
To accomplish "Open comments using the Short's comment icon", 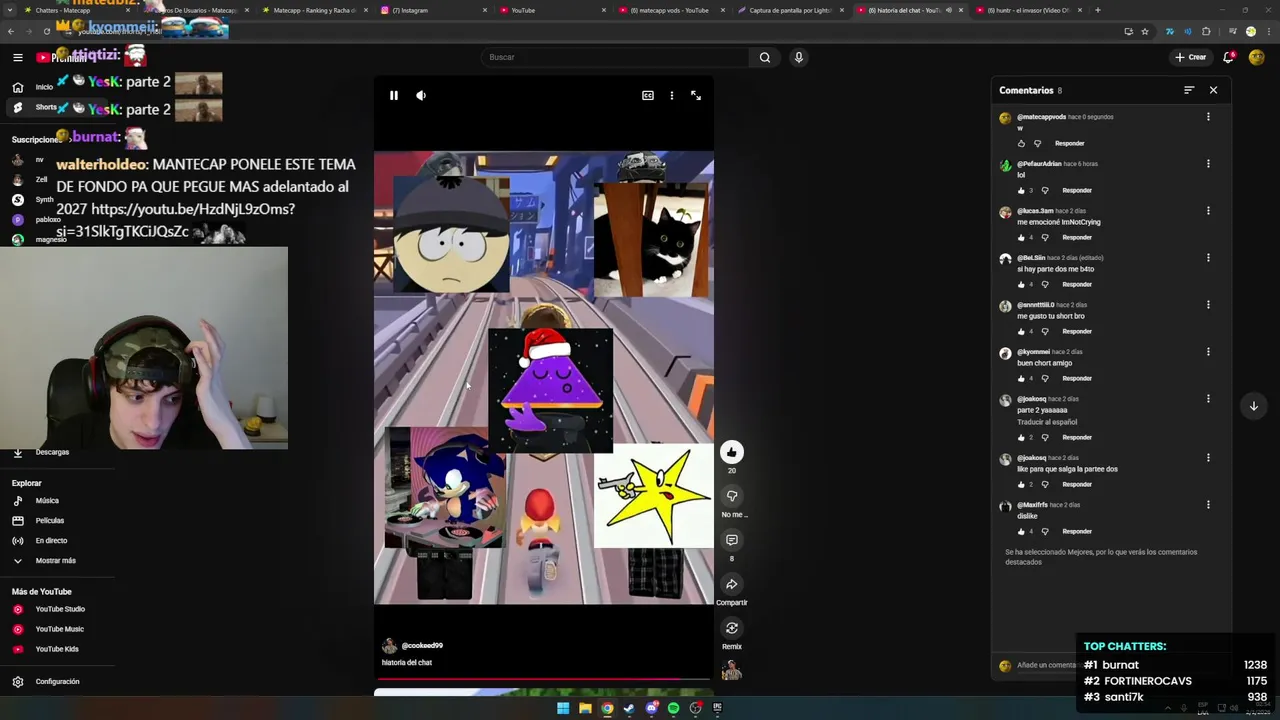I will click(732, 540).
